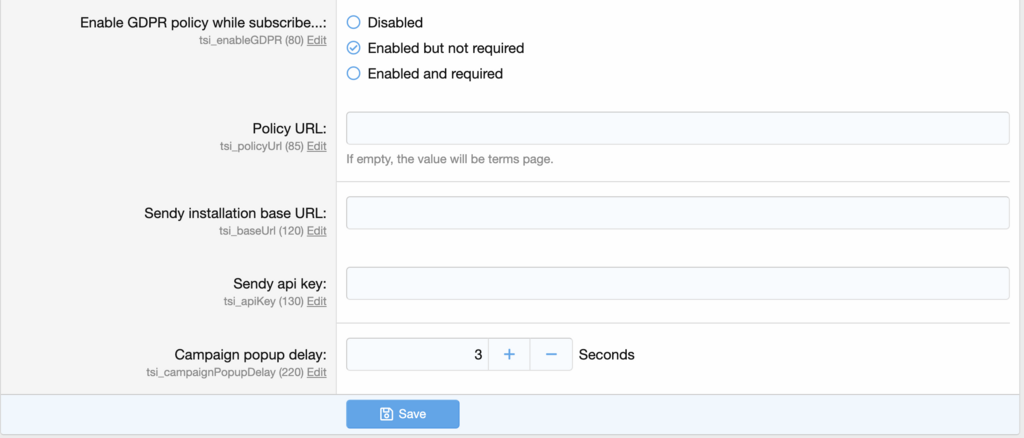Open Edit link for tsi_apiKey

click(x=316, y=301)
